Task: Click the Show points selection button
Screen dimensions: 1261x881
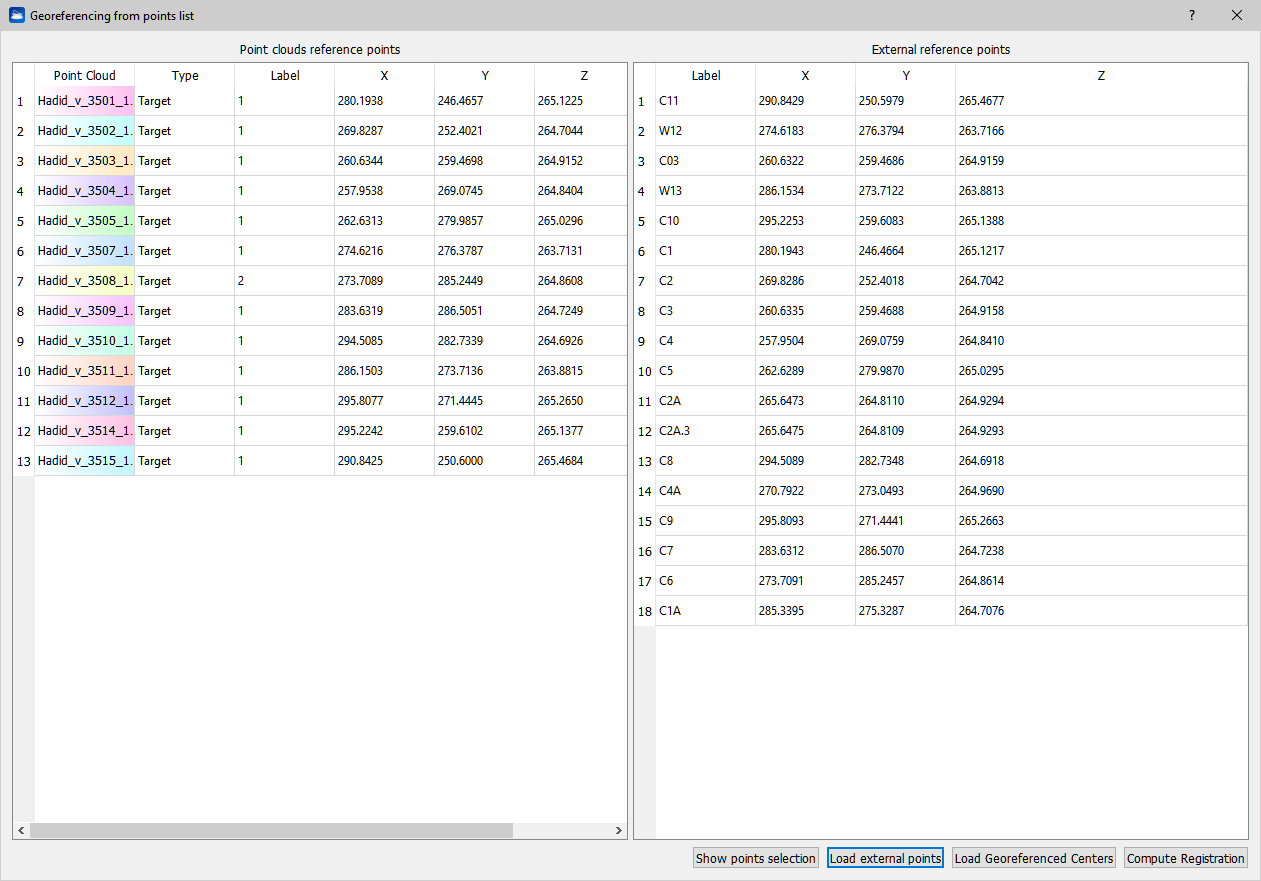Action: pyautogui.click(x=756, y=858)
